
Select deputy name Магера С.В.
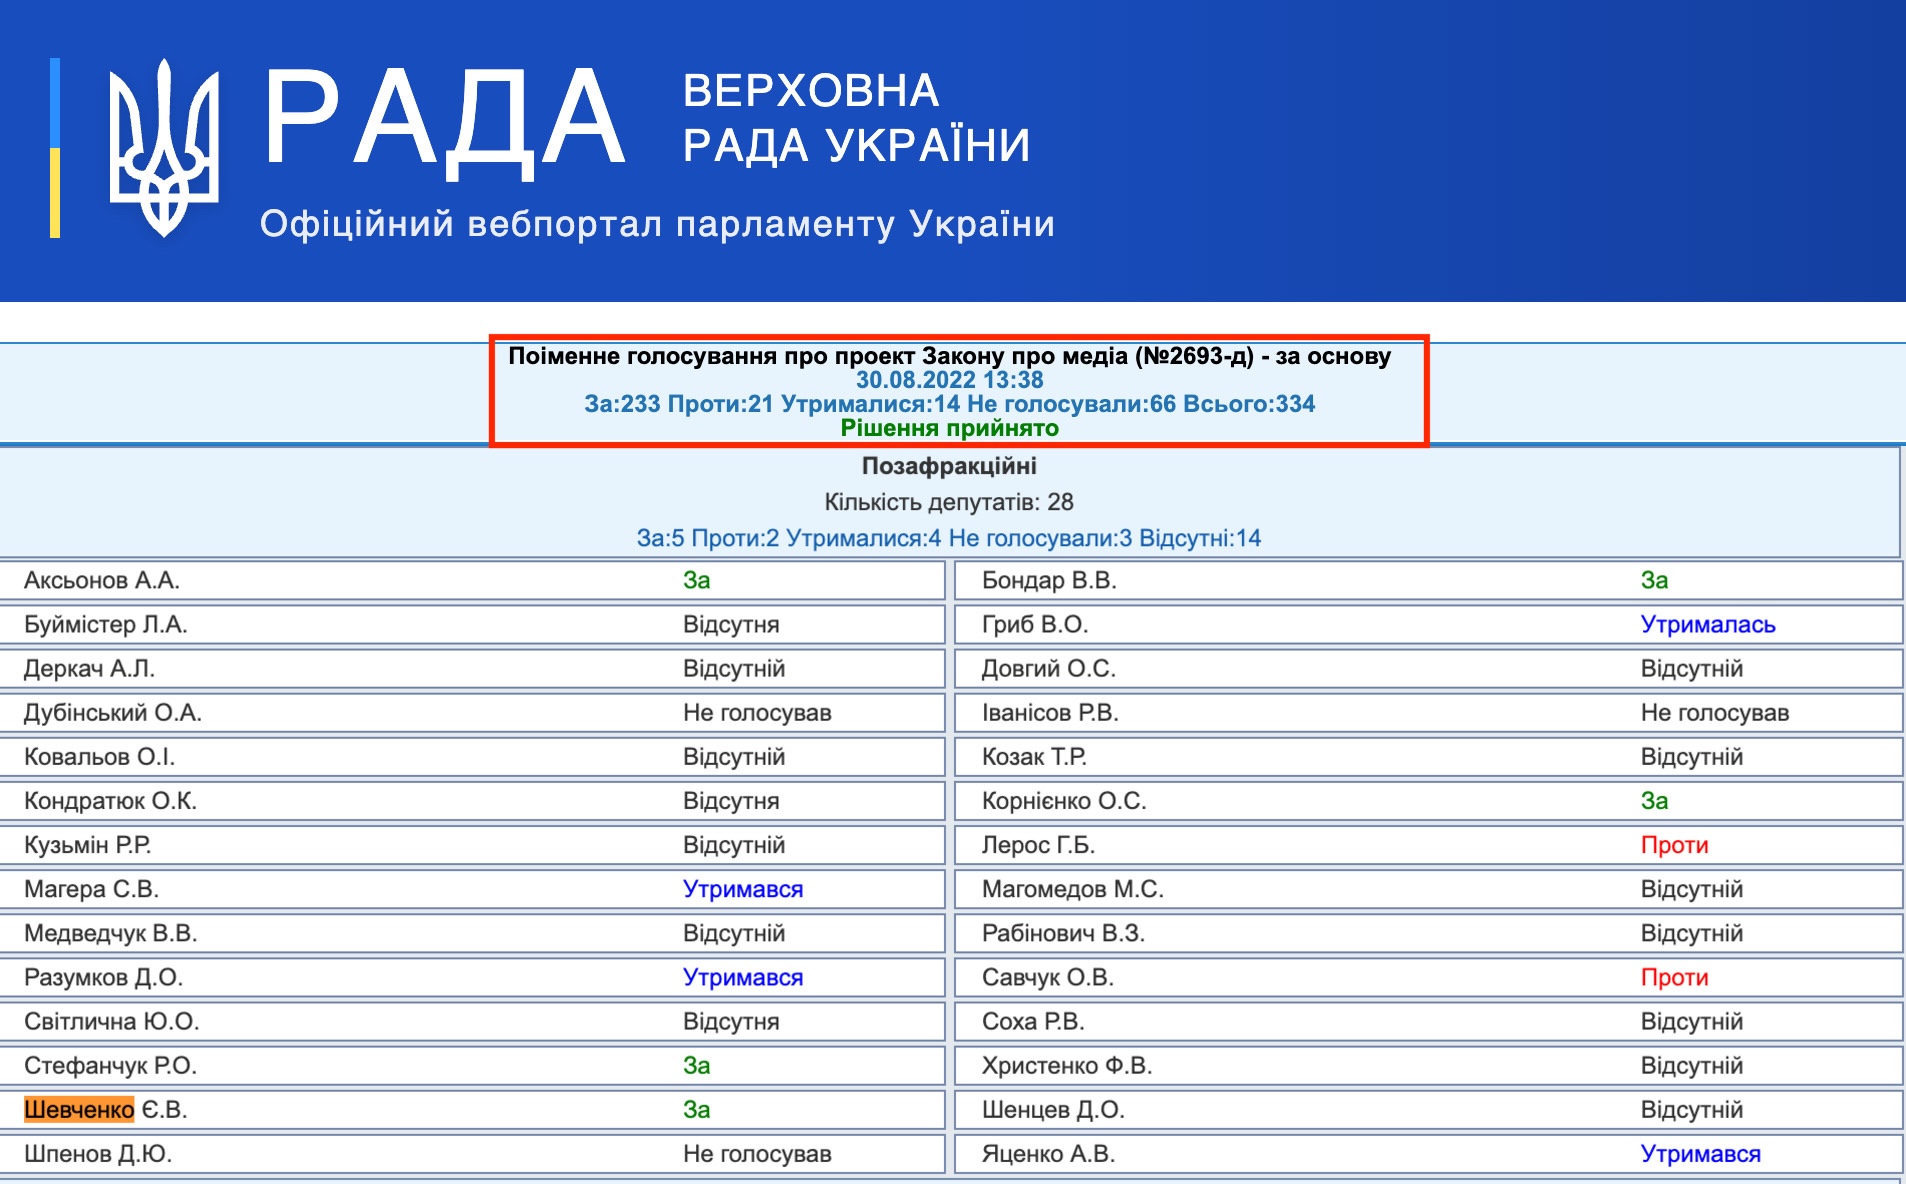click(91, 888)
